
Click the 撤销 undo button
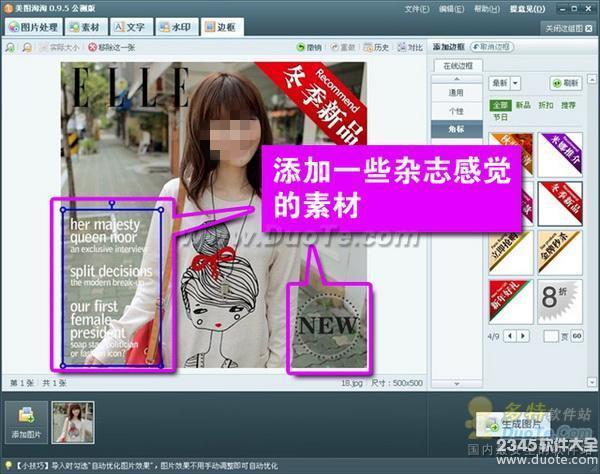coord(310,47)
